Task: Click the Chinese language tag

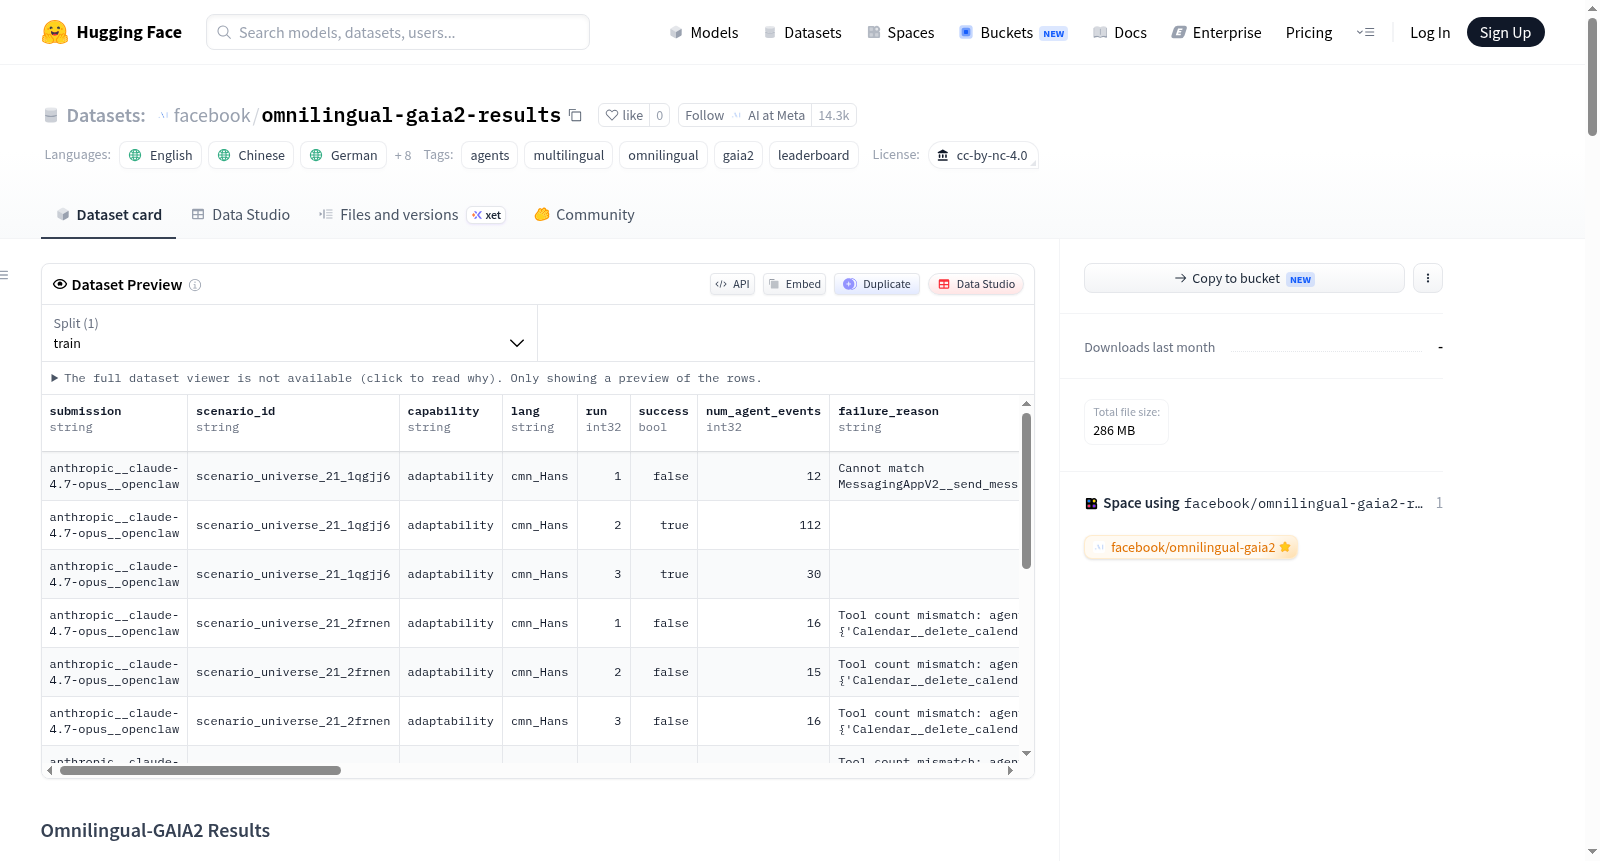Action: point(251,155)
